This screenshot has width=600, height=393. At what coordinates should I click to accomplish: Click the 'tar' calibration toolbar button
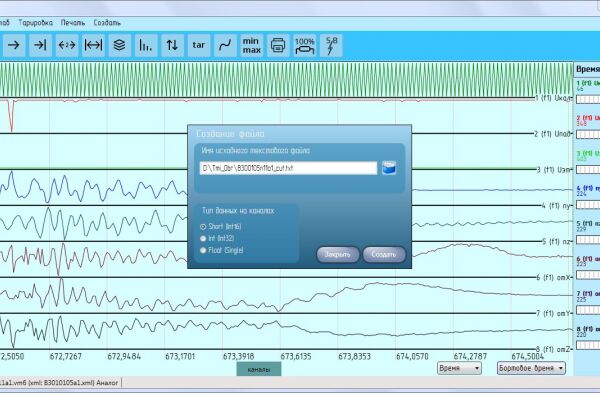click(x=199, y=45)
